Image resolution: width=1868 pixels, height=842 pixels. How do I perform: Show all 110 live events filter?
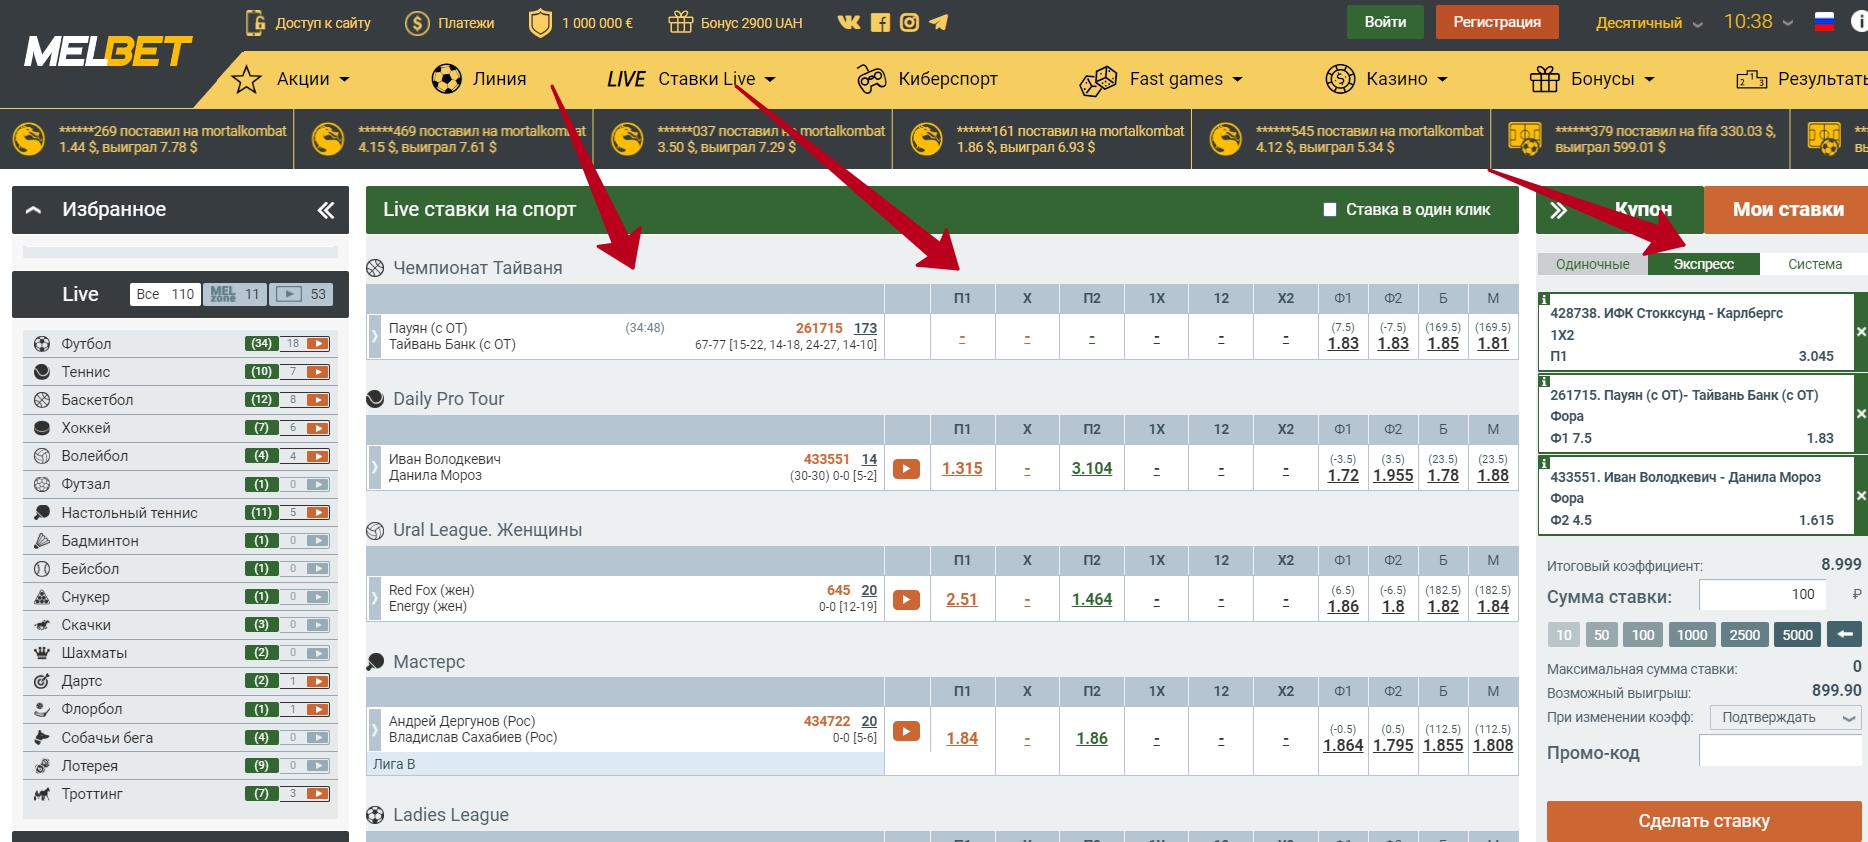point(165,294)
